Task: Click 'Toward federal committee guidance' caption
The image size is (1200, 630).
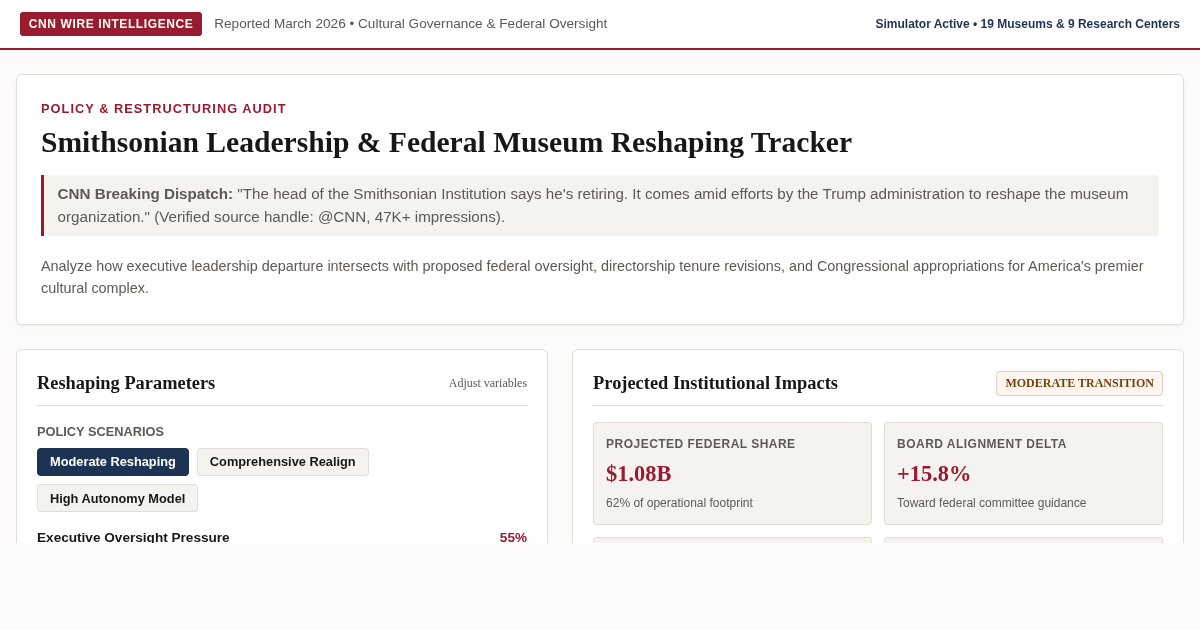Action: (x=991, y=503)
